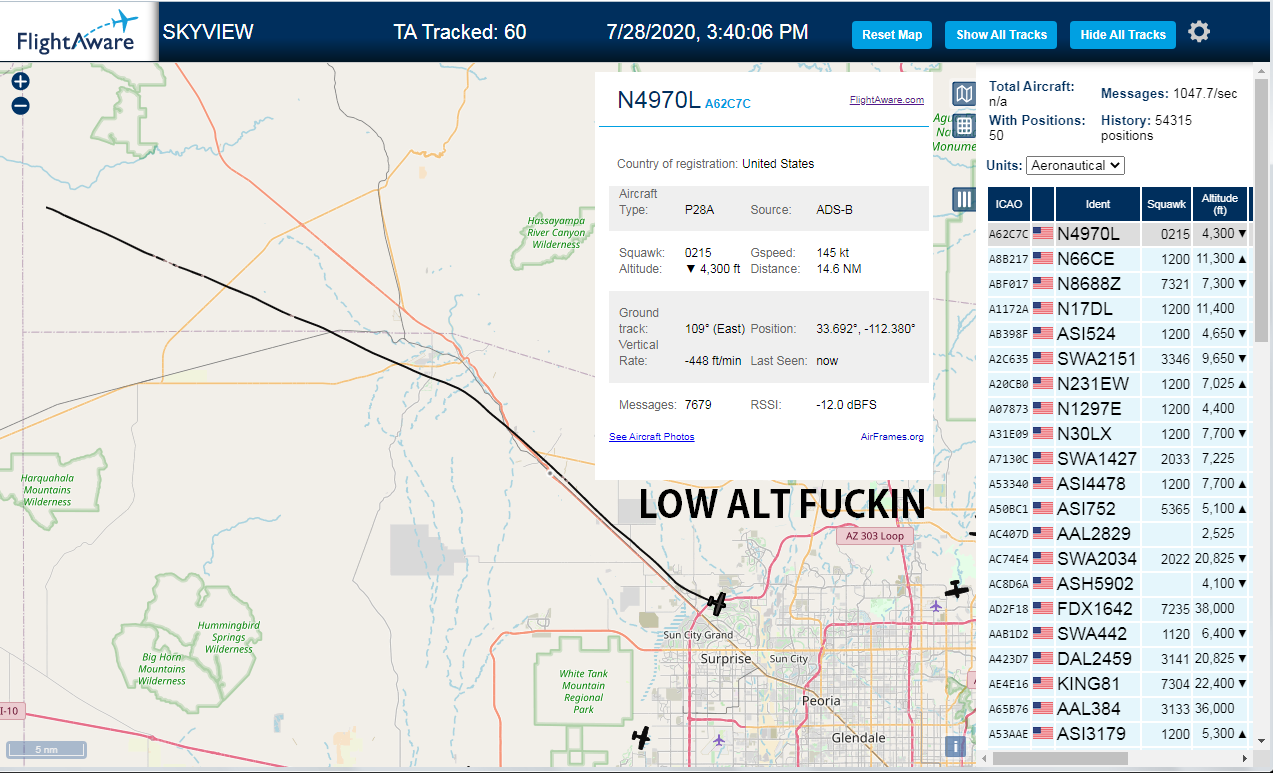The height and width of the screenshot is (773, 1273).
Task: Open See Aircraft Photos link
Action: tap(651, 437)
